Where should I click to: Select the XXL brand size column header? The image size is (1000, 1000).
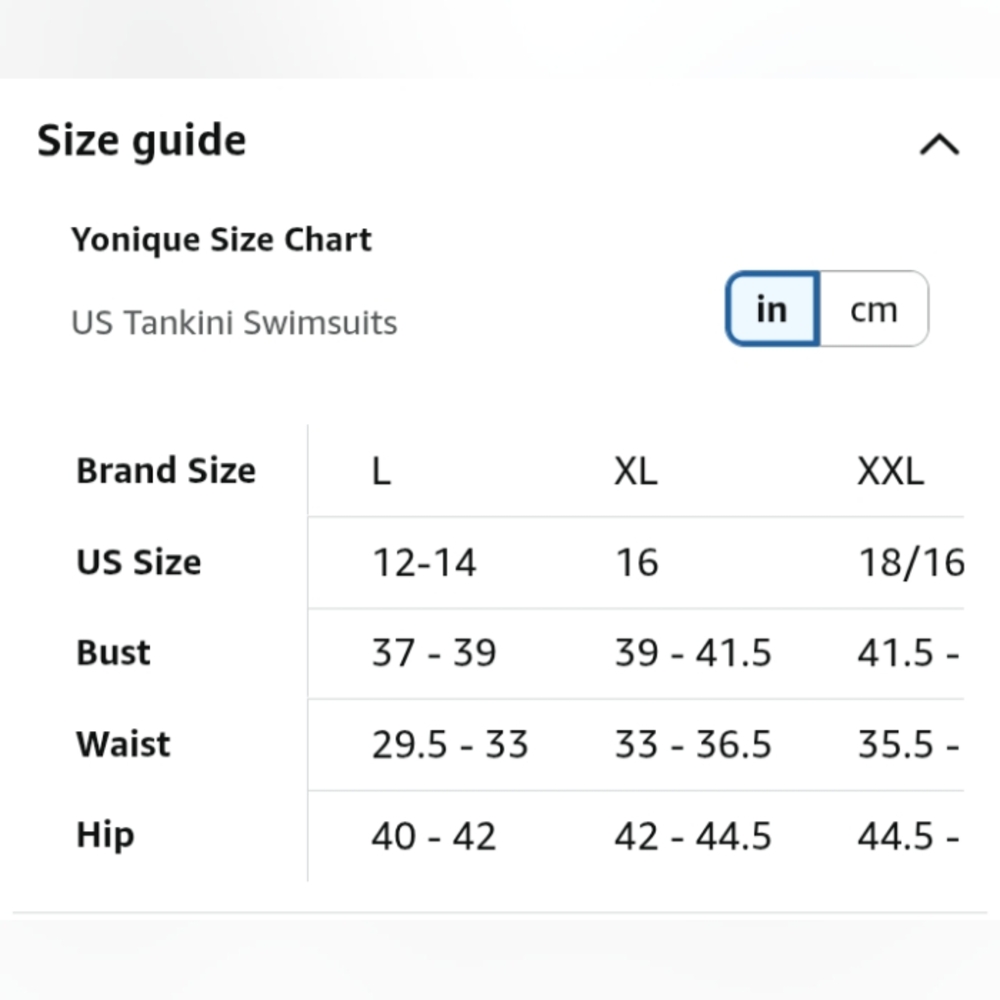pyautogui.click(x=890, y=471)
